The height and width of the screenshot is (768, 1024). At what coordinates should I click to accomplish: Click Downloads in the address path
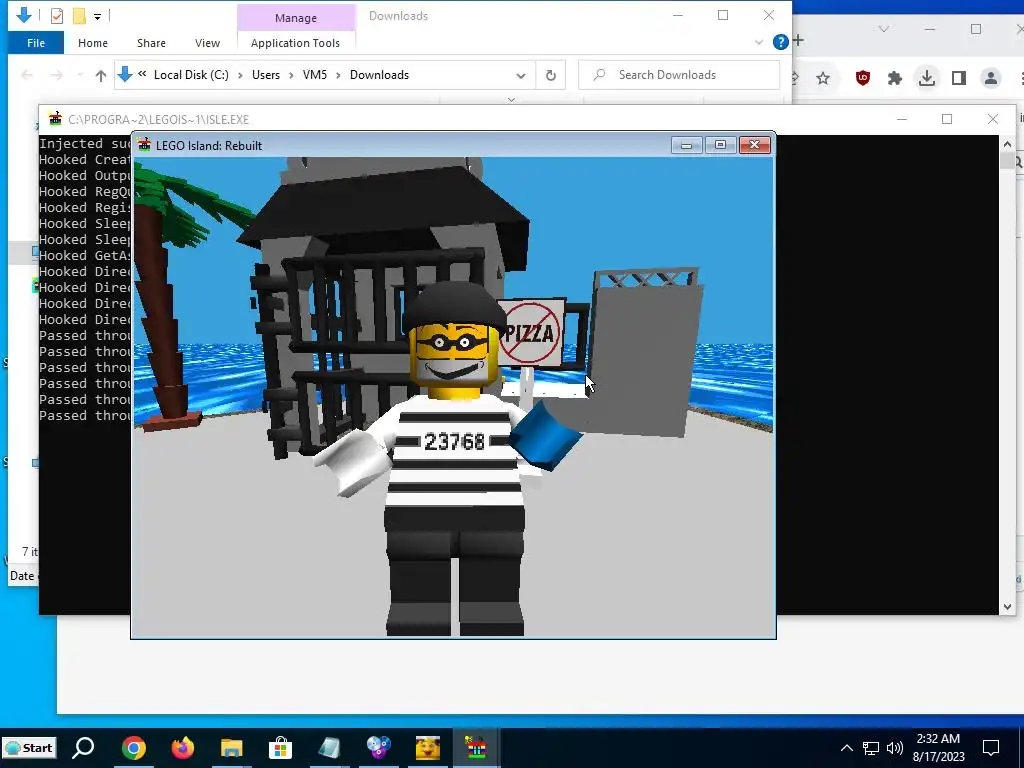pyautogui.click(x=379, y=75)
